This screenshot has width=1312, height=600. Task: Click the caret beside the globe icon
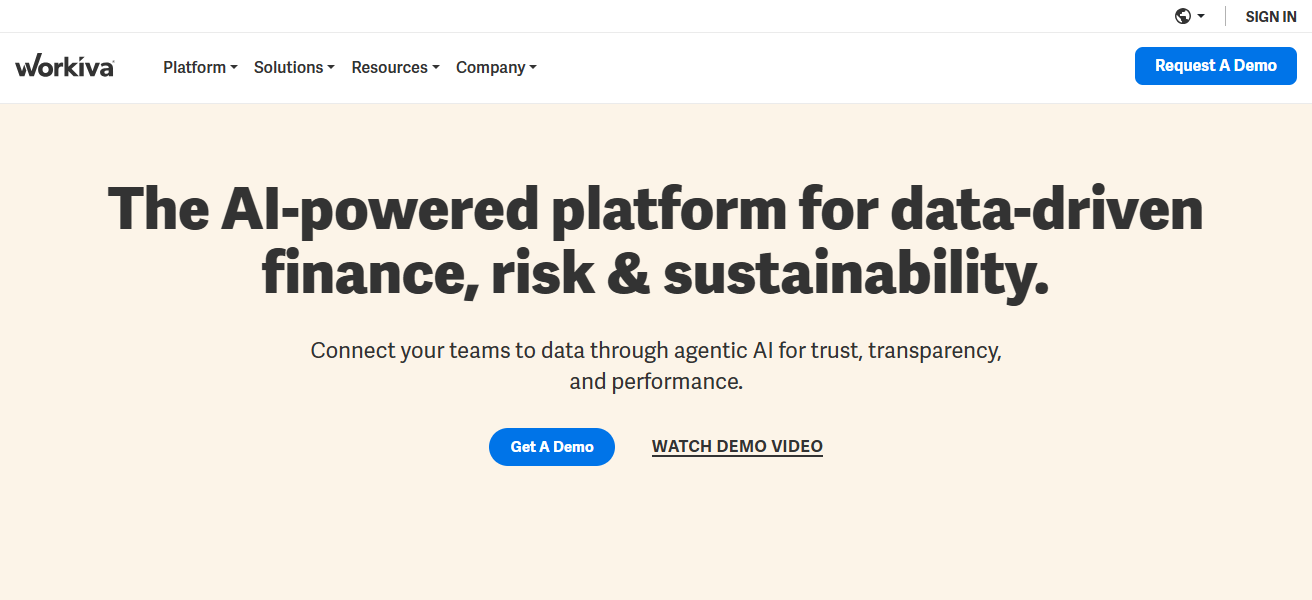point(1201,17)
